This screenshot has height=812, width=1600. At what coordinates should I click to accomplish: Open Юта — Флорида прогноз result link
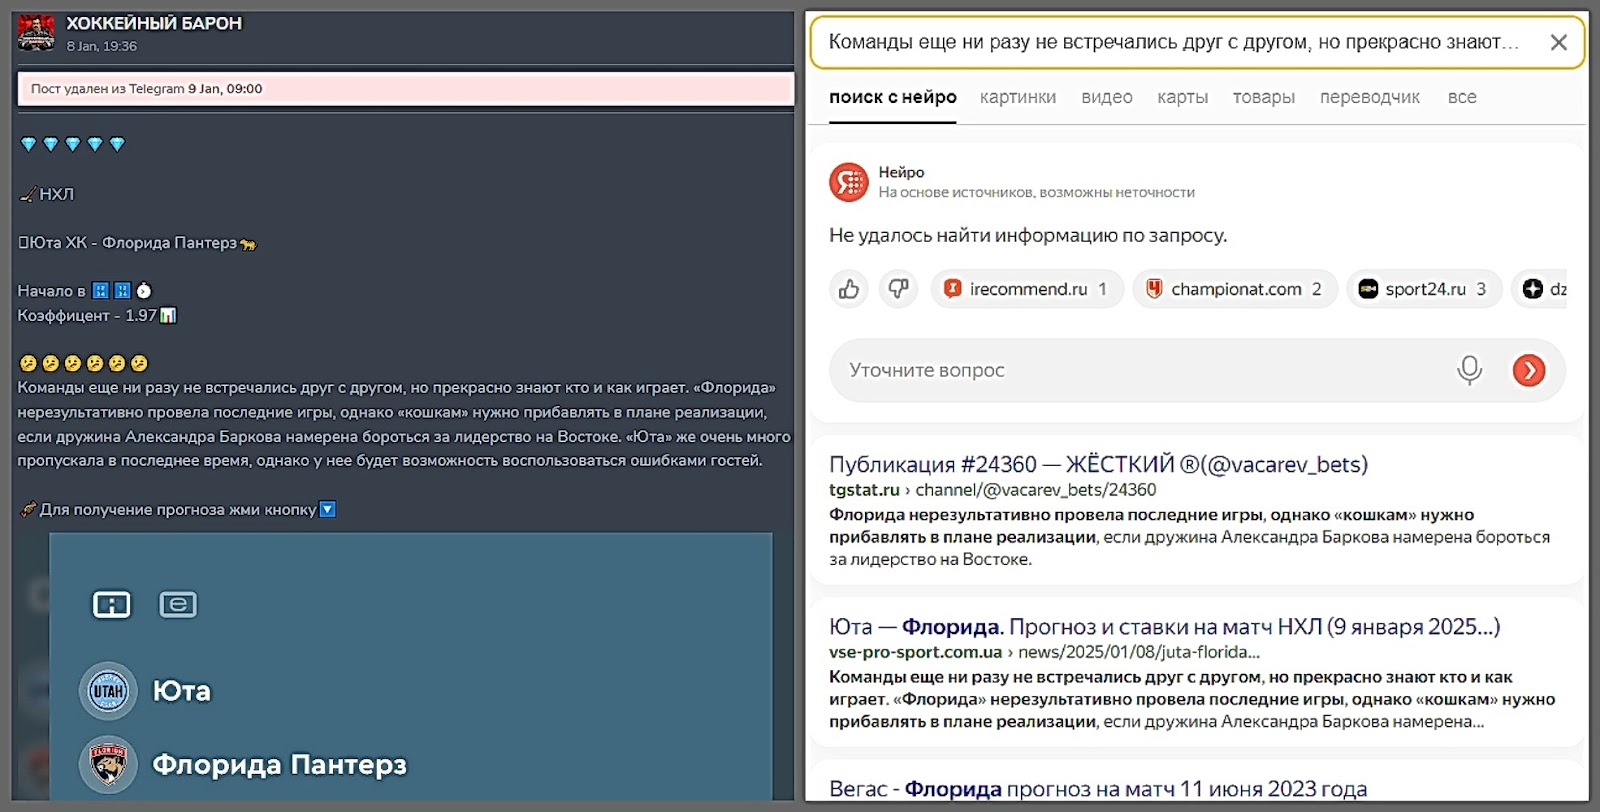(x=1163, y=627)
